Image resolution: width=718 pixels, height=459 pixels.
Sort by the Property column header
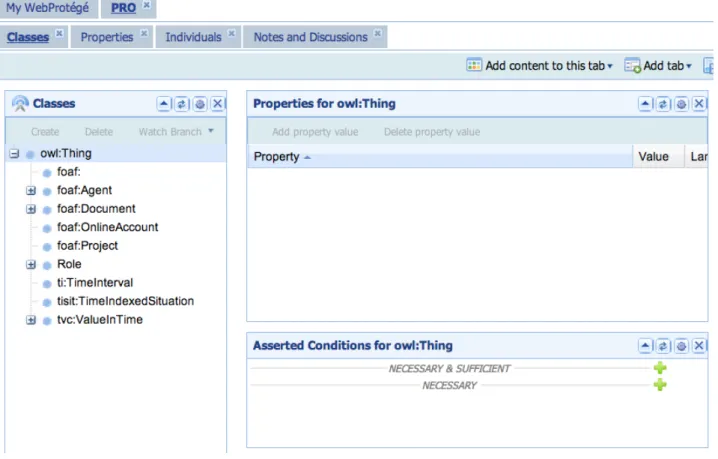point(440,157)
